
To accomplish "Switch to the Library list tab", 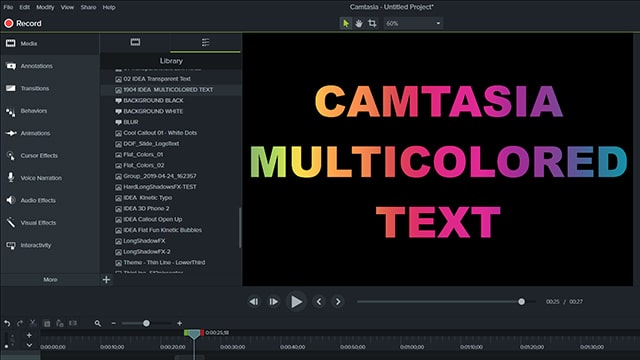I will point(205,42).
